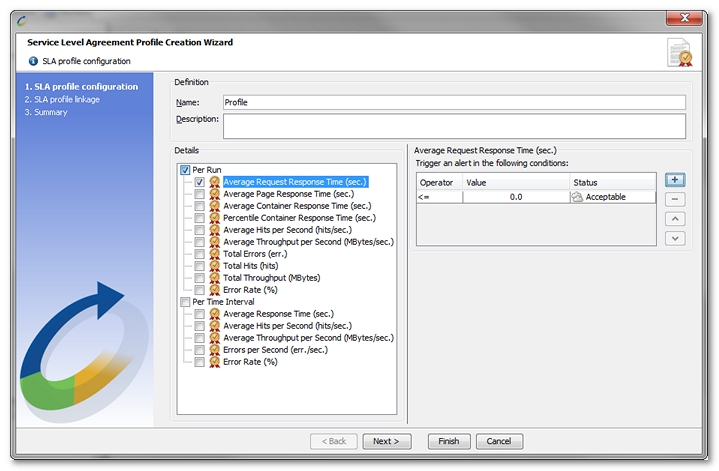Screen dimensions: 719x471
Task: Click the Acceptable status icon in table
Action: click(x=577, y=198)
